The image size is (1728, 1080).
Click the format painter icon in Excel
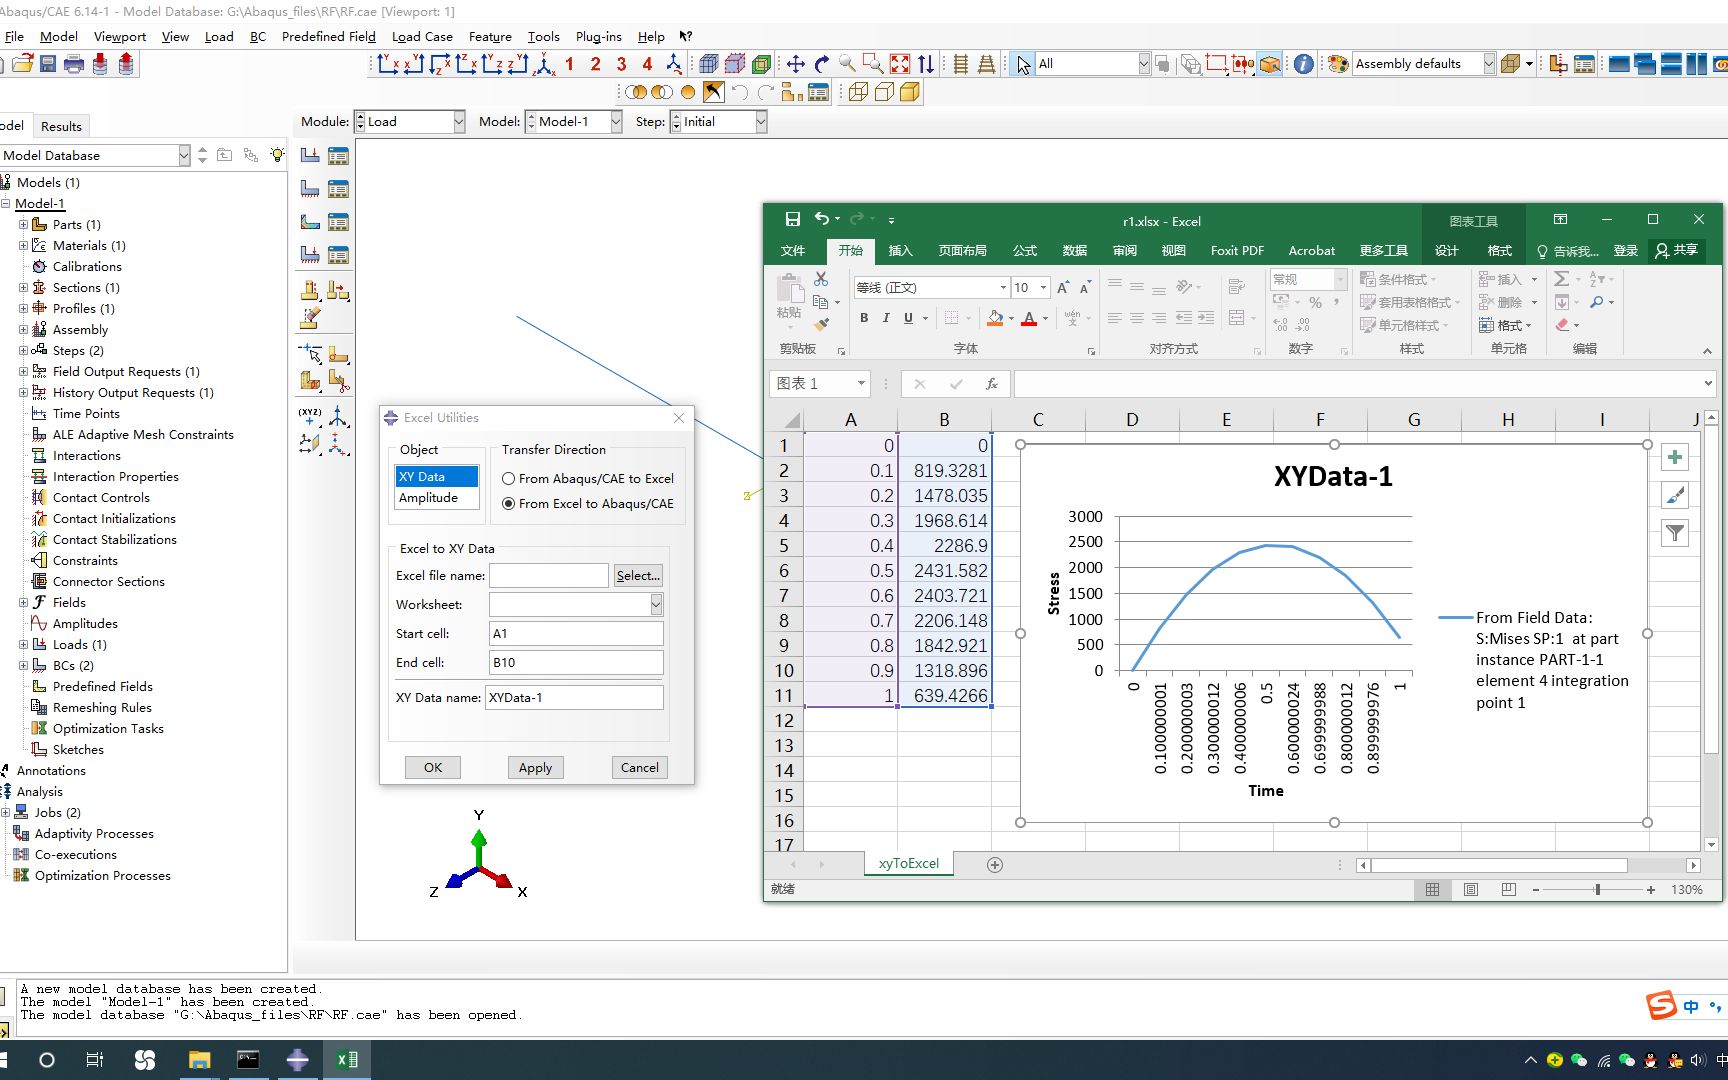coord(822,324)
